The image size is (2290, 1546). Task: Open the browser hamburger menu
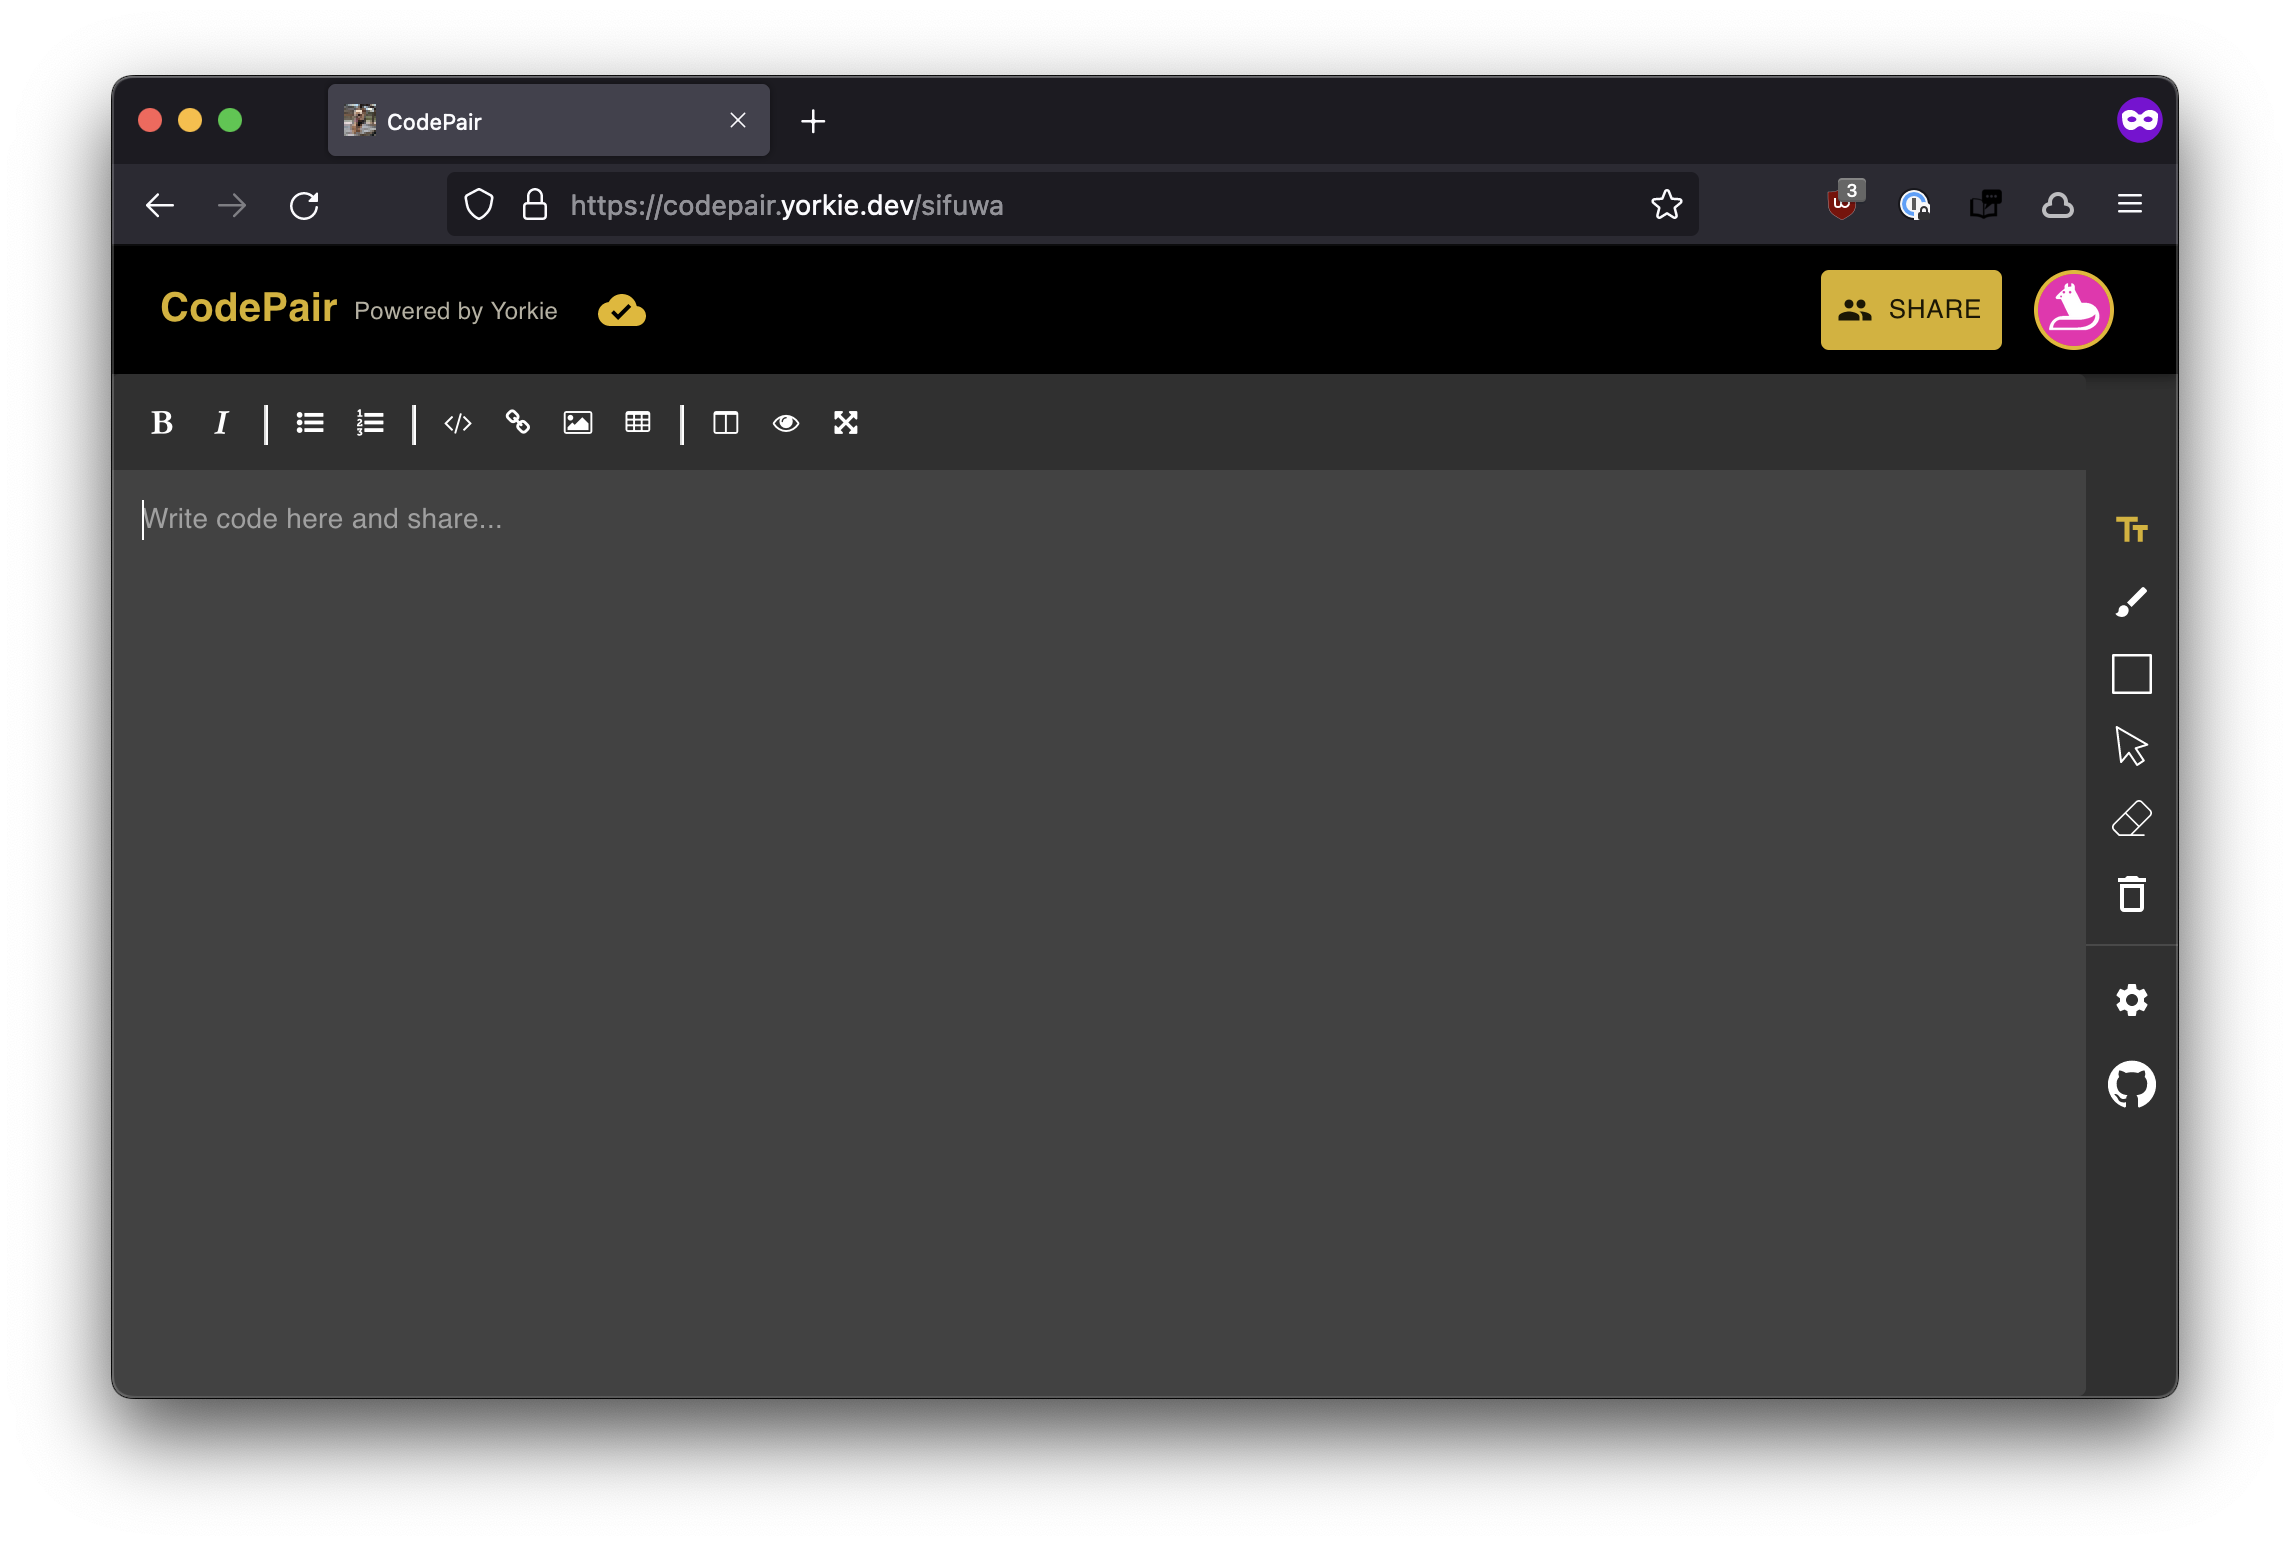click(2130, 205)
